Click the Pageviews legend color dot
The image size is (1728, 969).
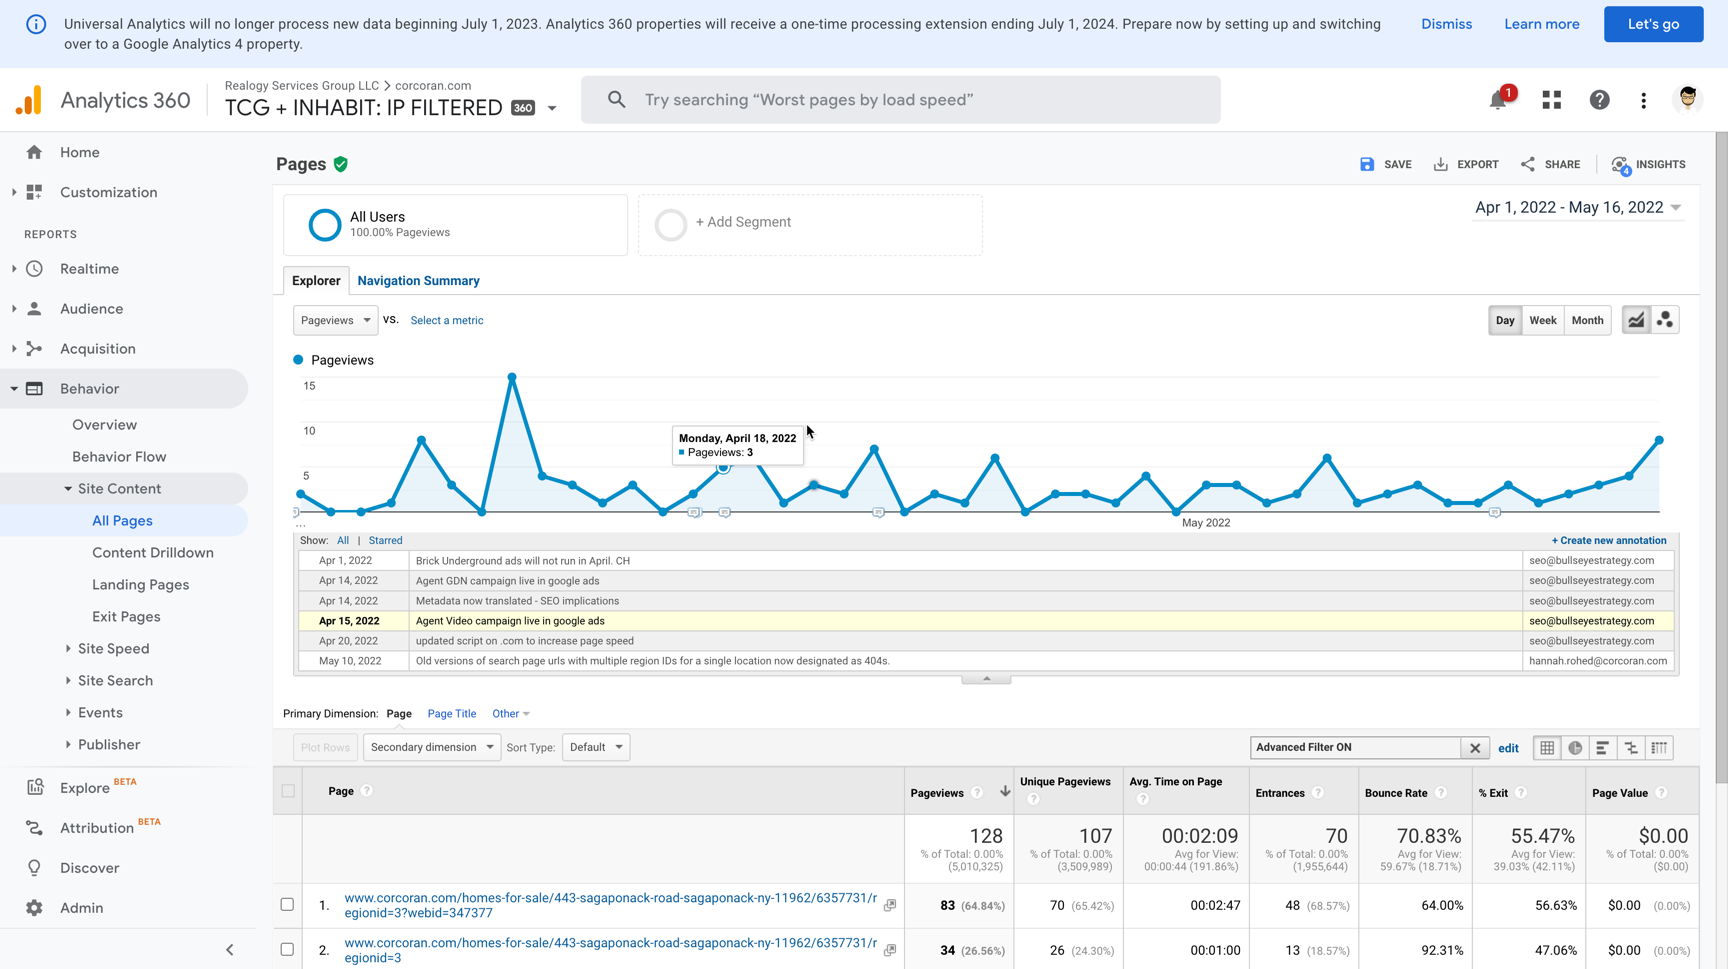(298, 360)
